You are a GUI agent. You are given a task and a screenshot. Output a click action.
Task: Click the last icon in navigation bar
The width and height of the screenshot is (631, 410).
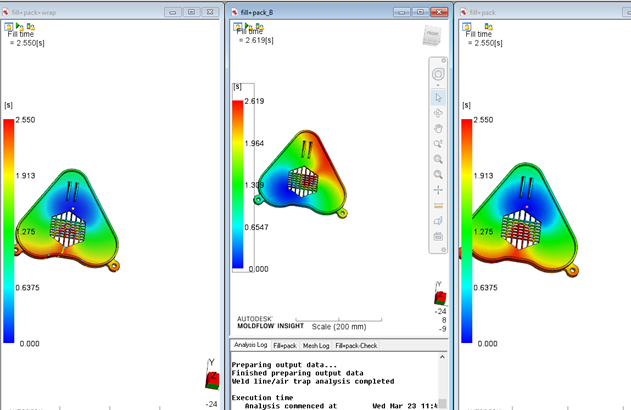(438, 236)
